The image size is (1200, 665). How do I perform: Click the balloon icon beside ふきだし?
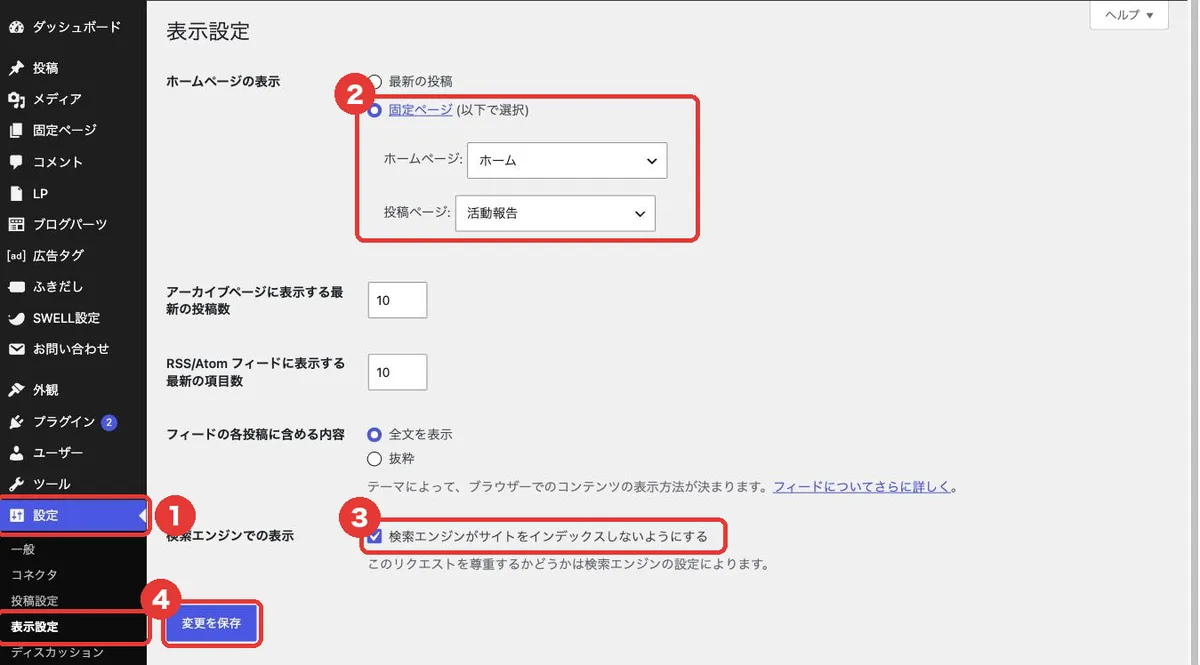(16, 287)
